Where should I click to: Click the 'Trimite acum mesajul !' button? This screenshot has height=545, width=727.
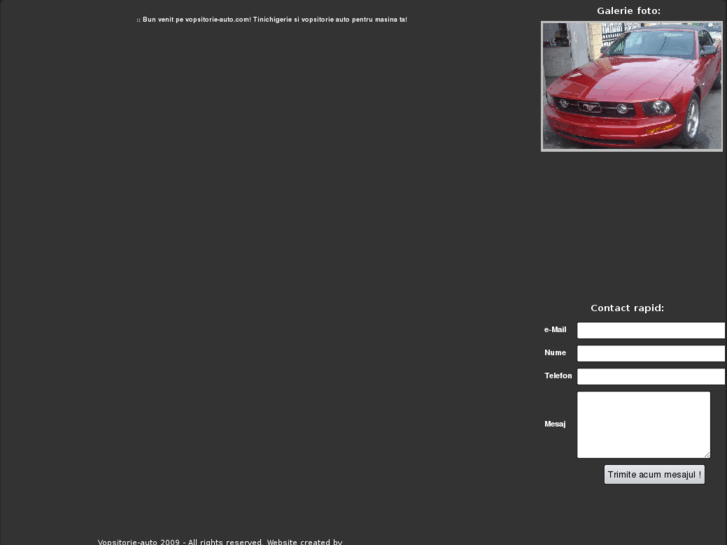654,474
